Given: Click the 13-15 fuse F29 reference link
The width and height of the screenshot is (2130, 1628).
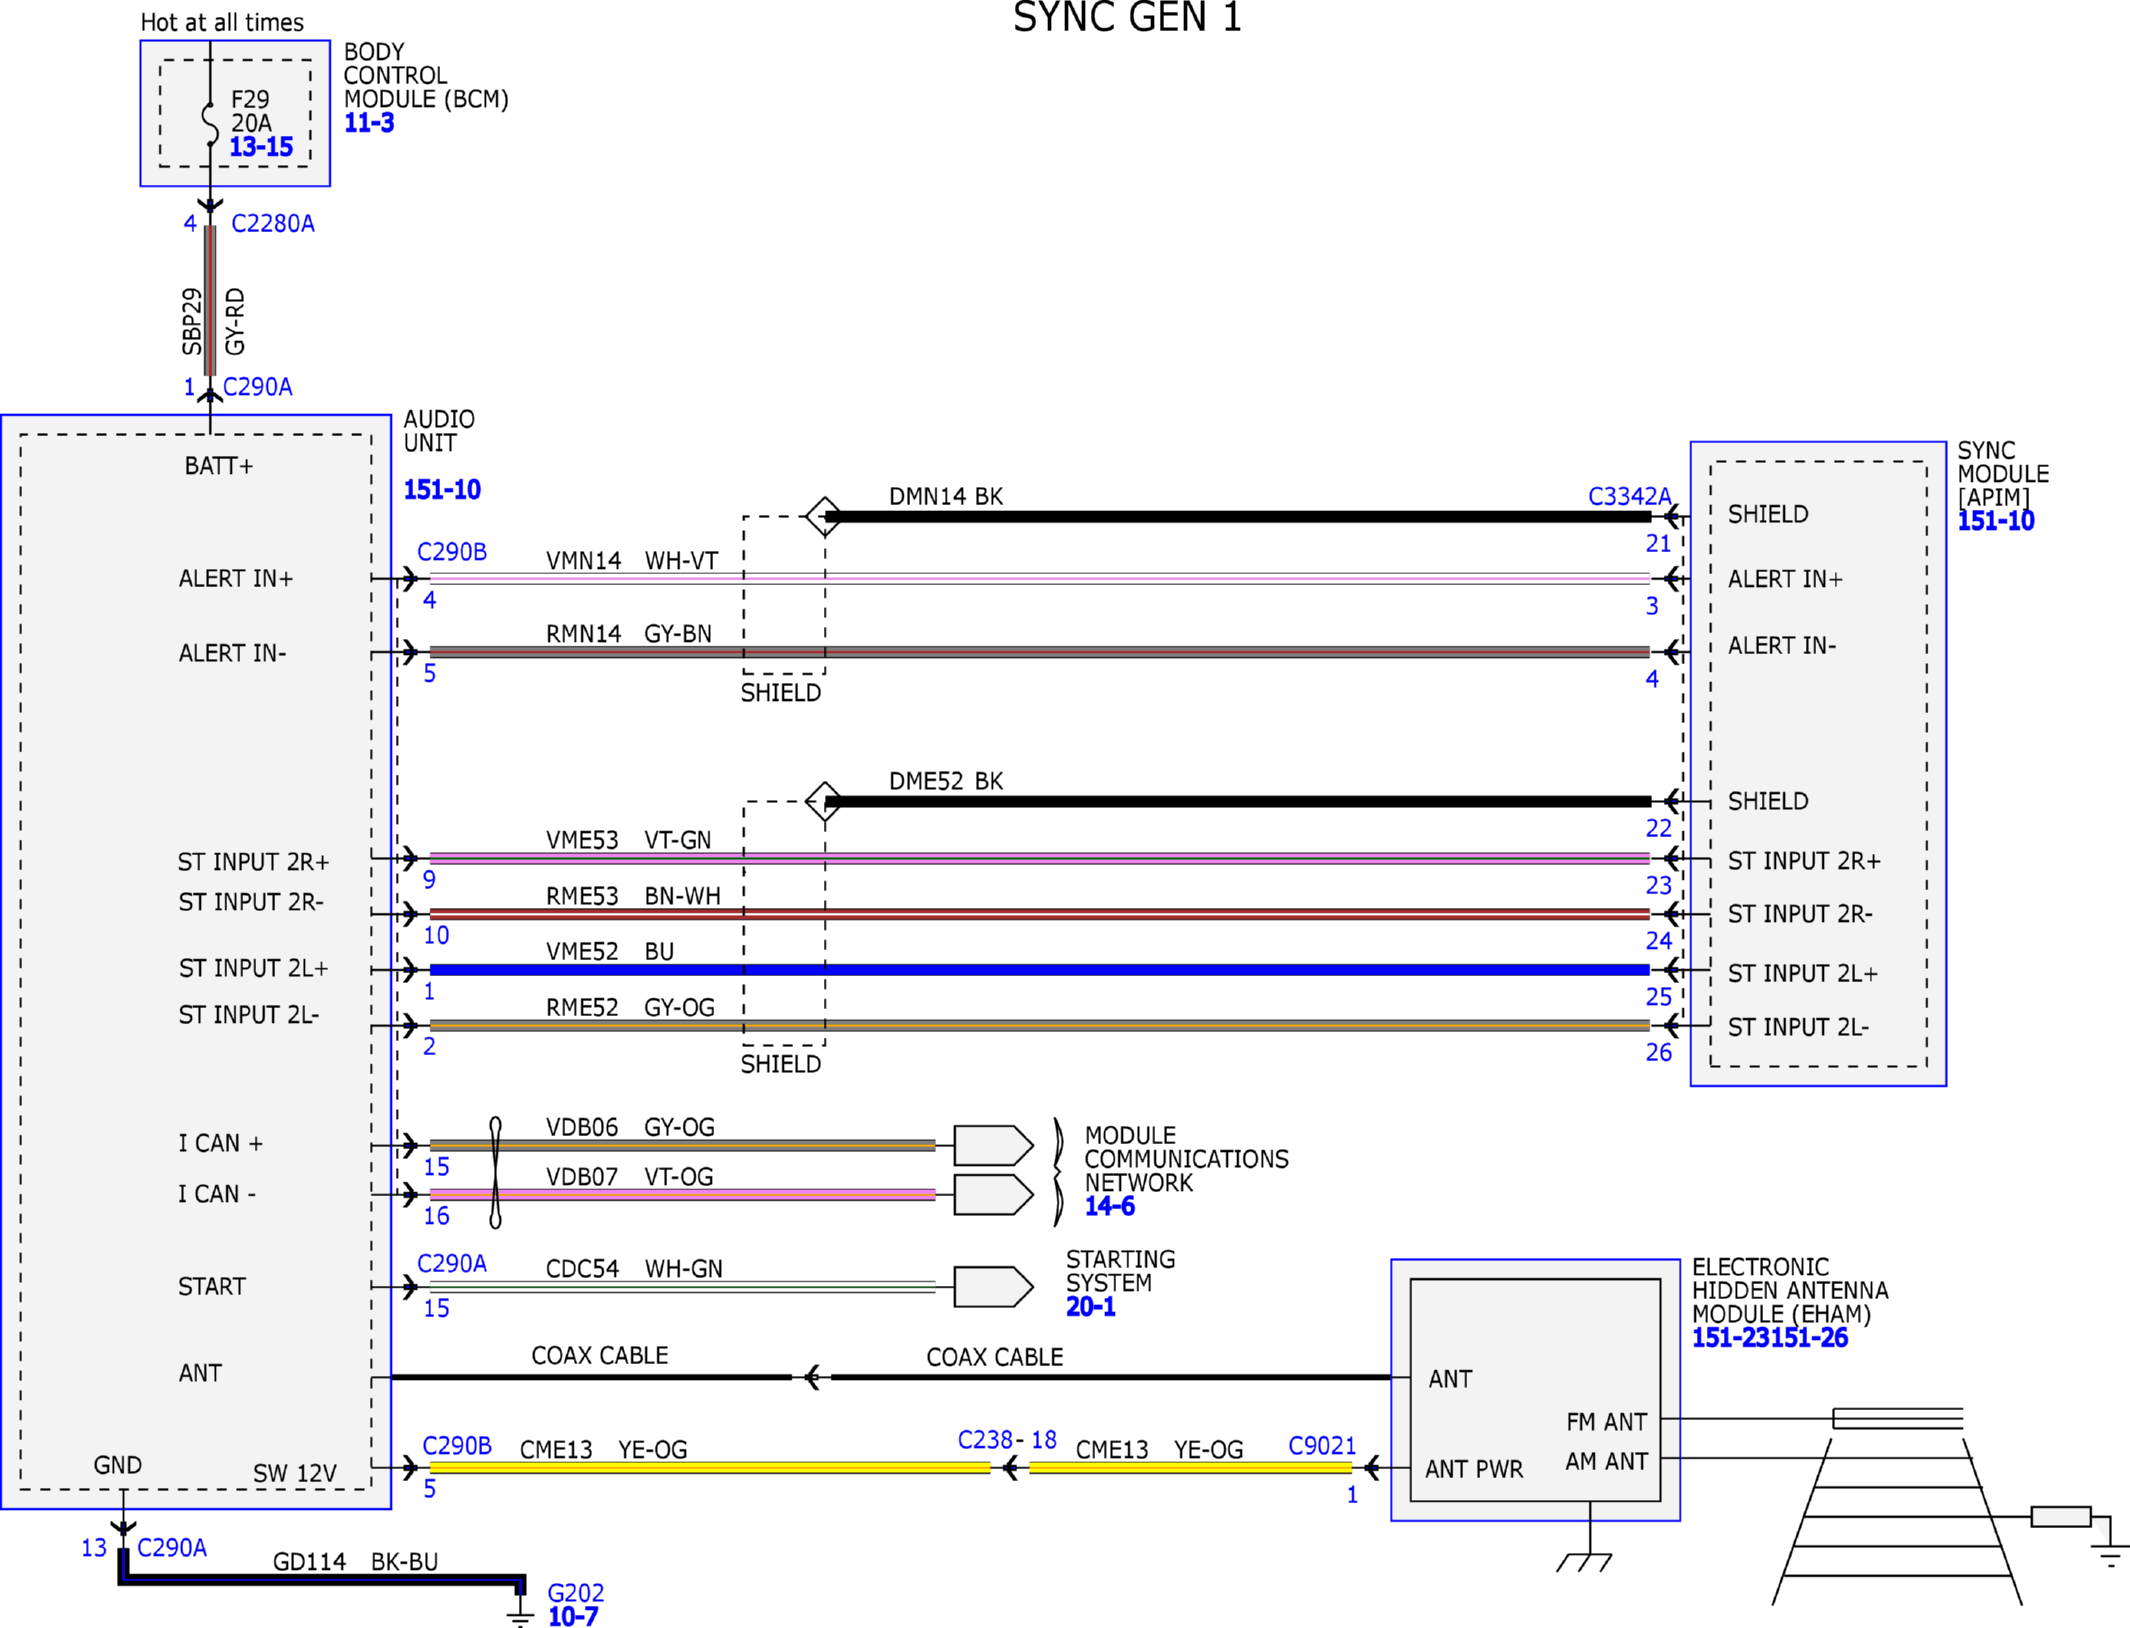Looking at the screenshot, I should [x=261, y=147].
